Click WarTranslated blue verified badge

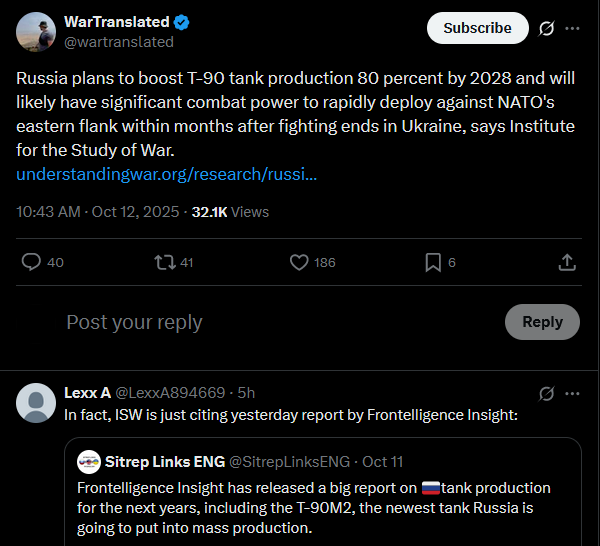[182, 22]
